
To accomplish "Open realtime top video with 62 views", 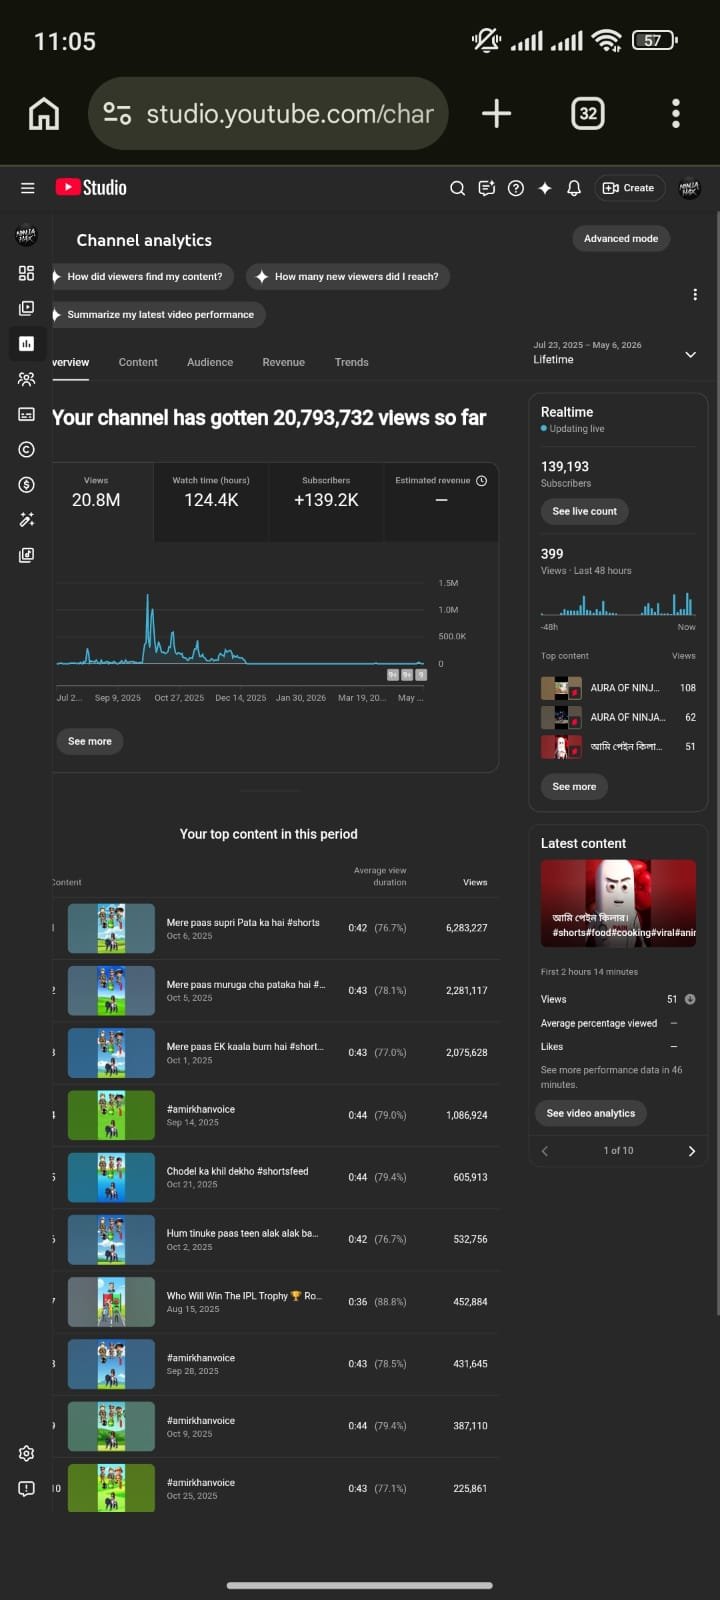I will [618, 717].
